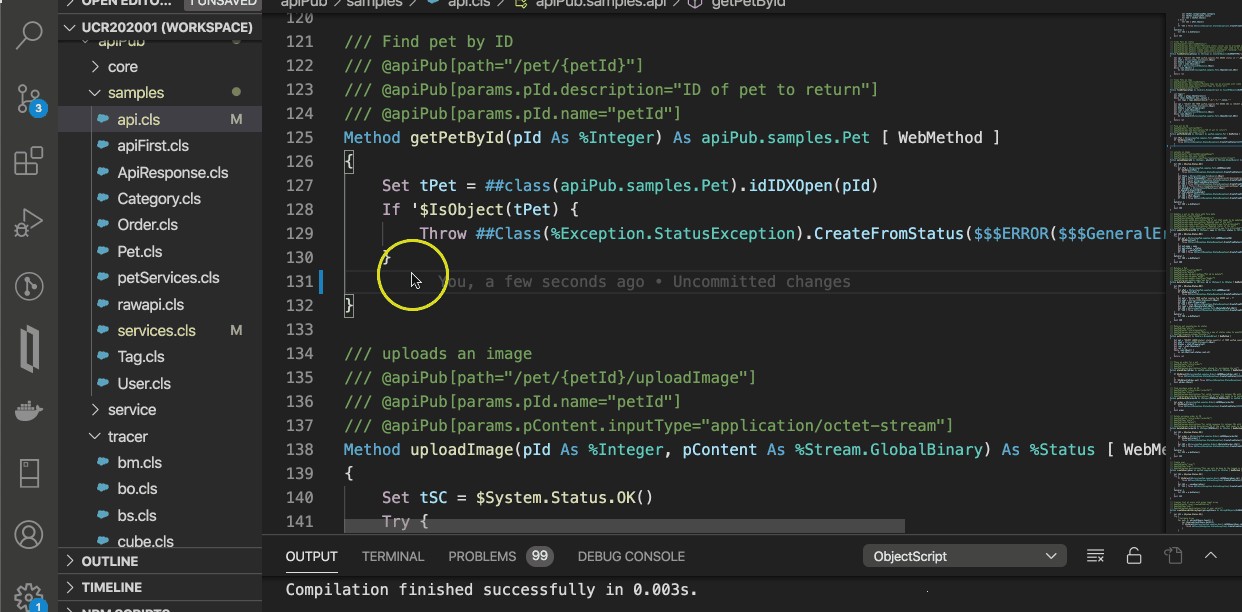Open the DEBUG CONSOLE tab
The width and height of the screenshot is (1242, 612).
[631, 556]
